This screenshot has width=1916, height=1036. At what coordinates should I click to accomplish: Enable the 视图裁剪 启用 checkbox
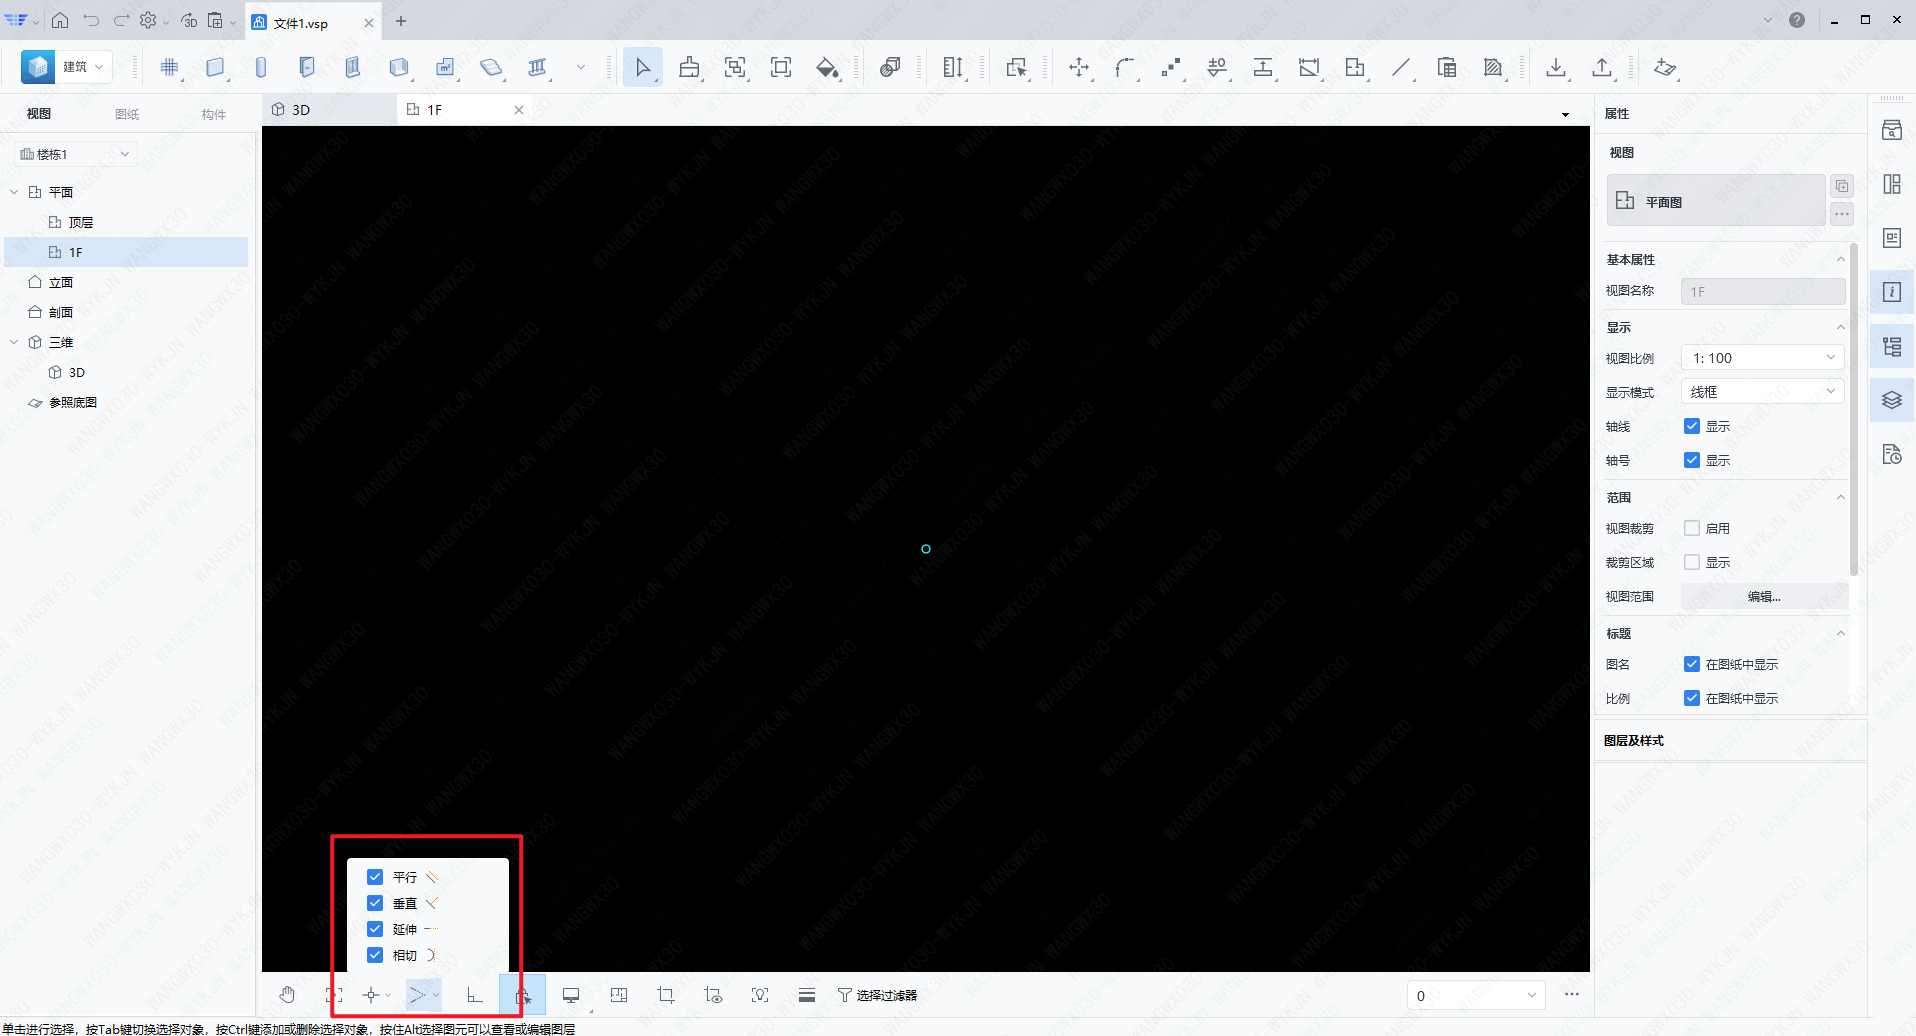1692,528
